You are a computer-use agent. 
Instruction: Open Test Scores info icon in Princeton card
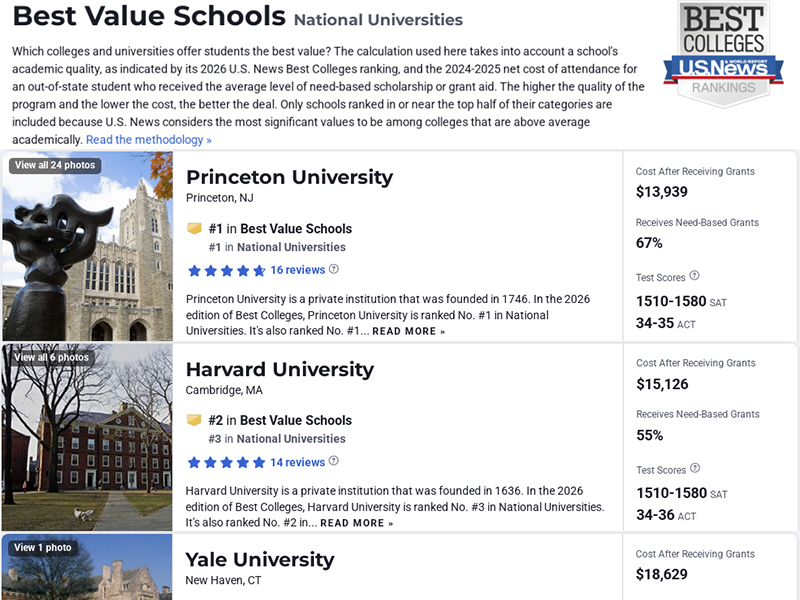point(695,276)
